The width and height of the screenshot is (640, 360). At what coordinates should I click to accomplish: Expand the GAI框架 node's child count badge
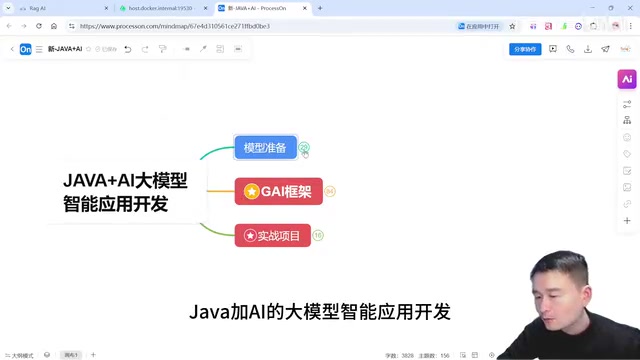[x=330, y=191]
